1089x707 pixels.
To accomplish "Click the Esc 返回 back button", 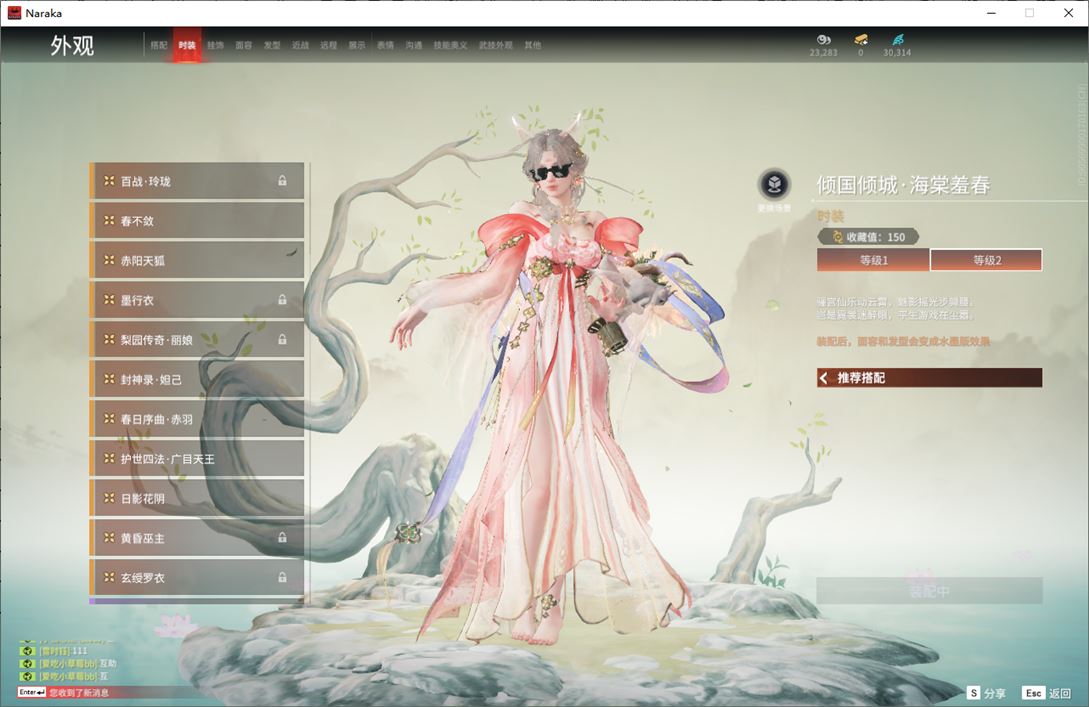I will click(1047, 693).
